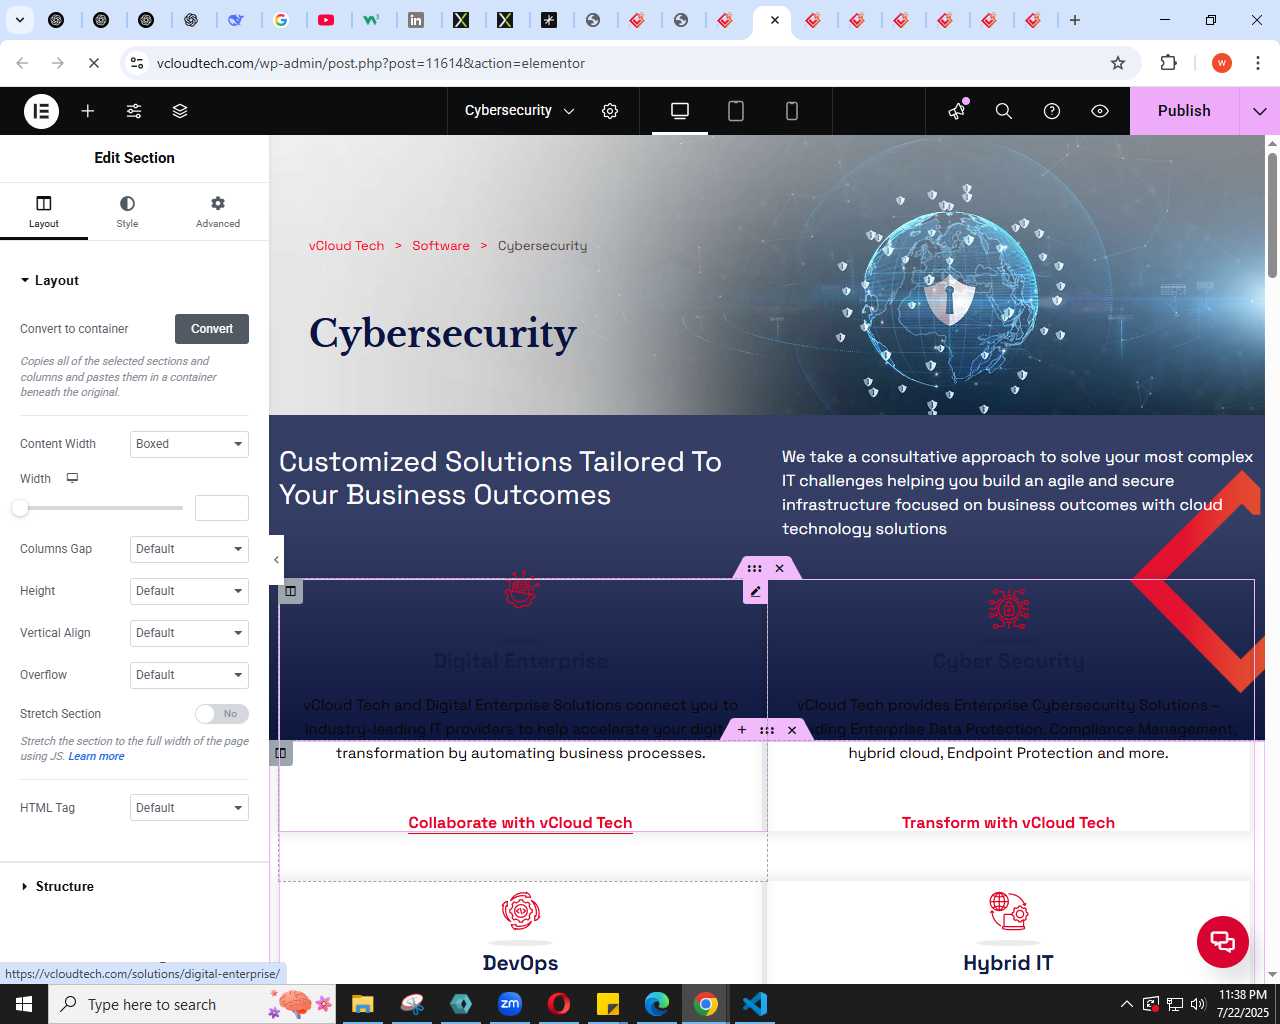Screen dimensions: 1280x1024
Task: Open the browser tab search chevron
Action: click(x=20, y=20)
